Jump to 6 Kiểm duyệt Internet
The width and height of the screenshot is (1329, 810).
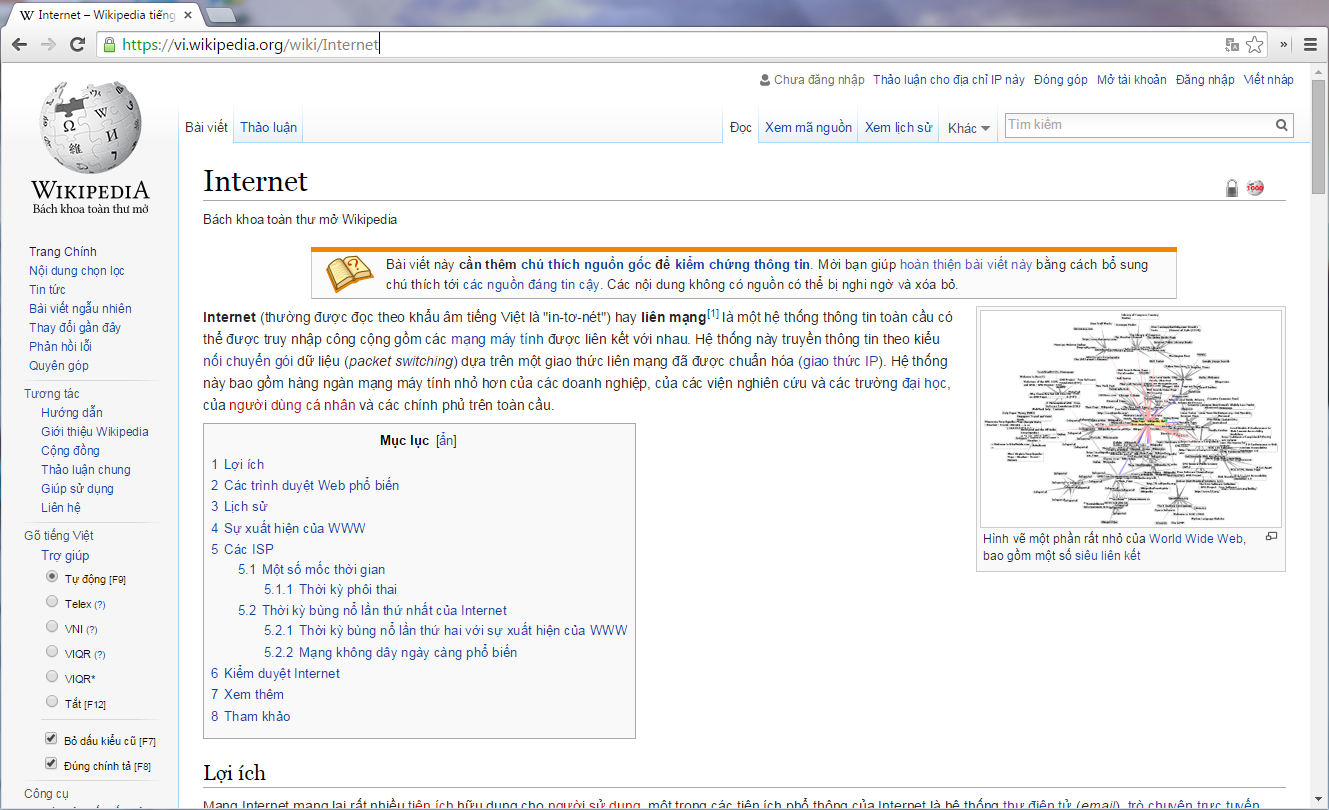tap(275, 673)
